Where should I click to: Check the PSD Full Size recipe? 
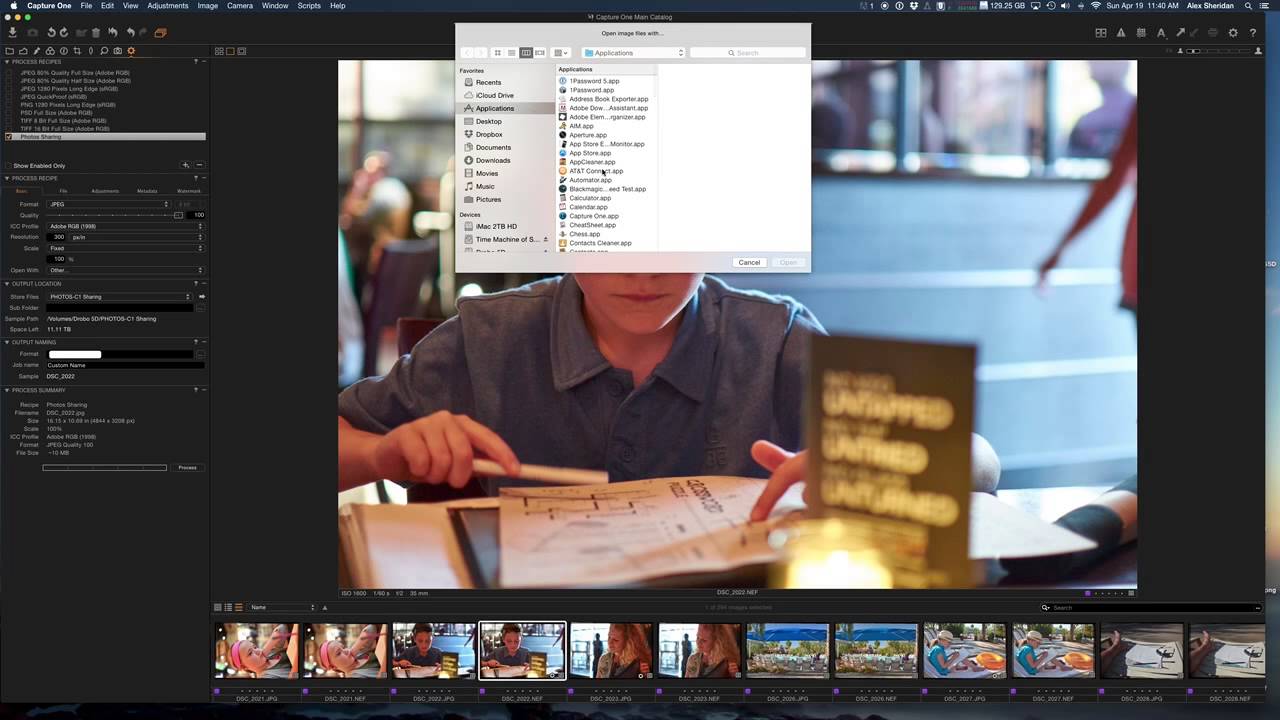coord(9,113)
